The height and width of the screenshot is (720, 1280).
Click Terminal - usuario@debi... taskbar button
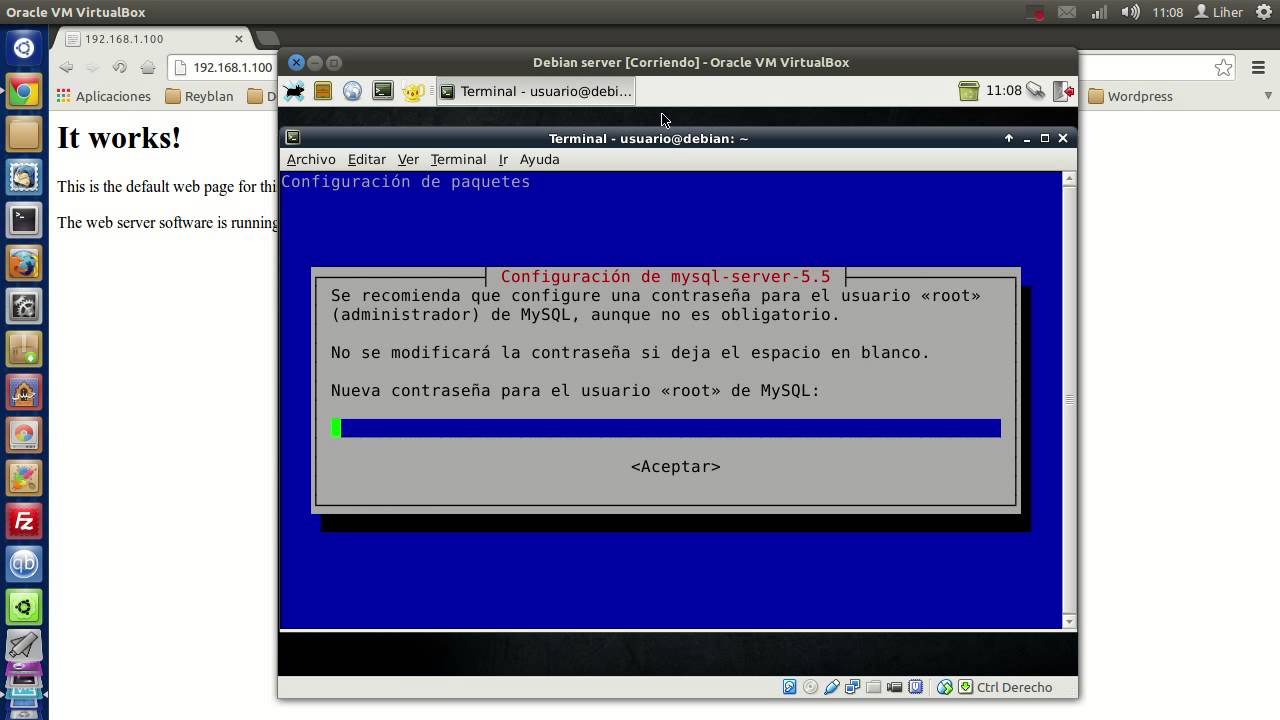click(x=536, y=91)
